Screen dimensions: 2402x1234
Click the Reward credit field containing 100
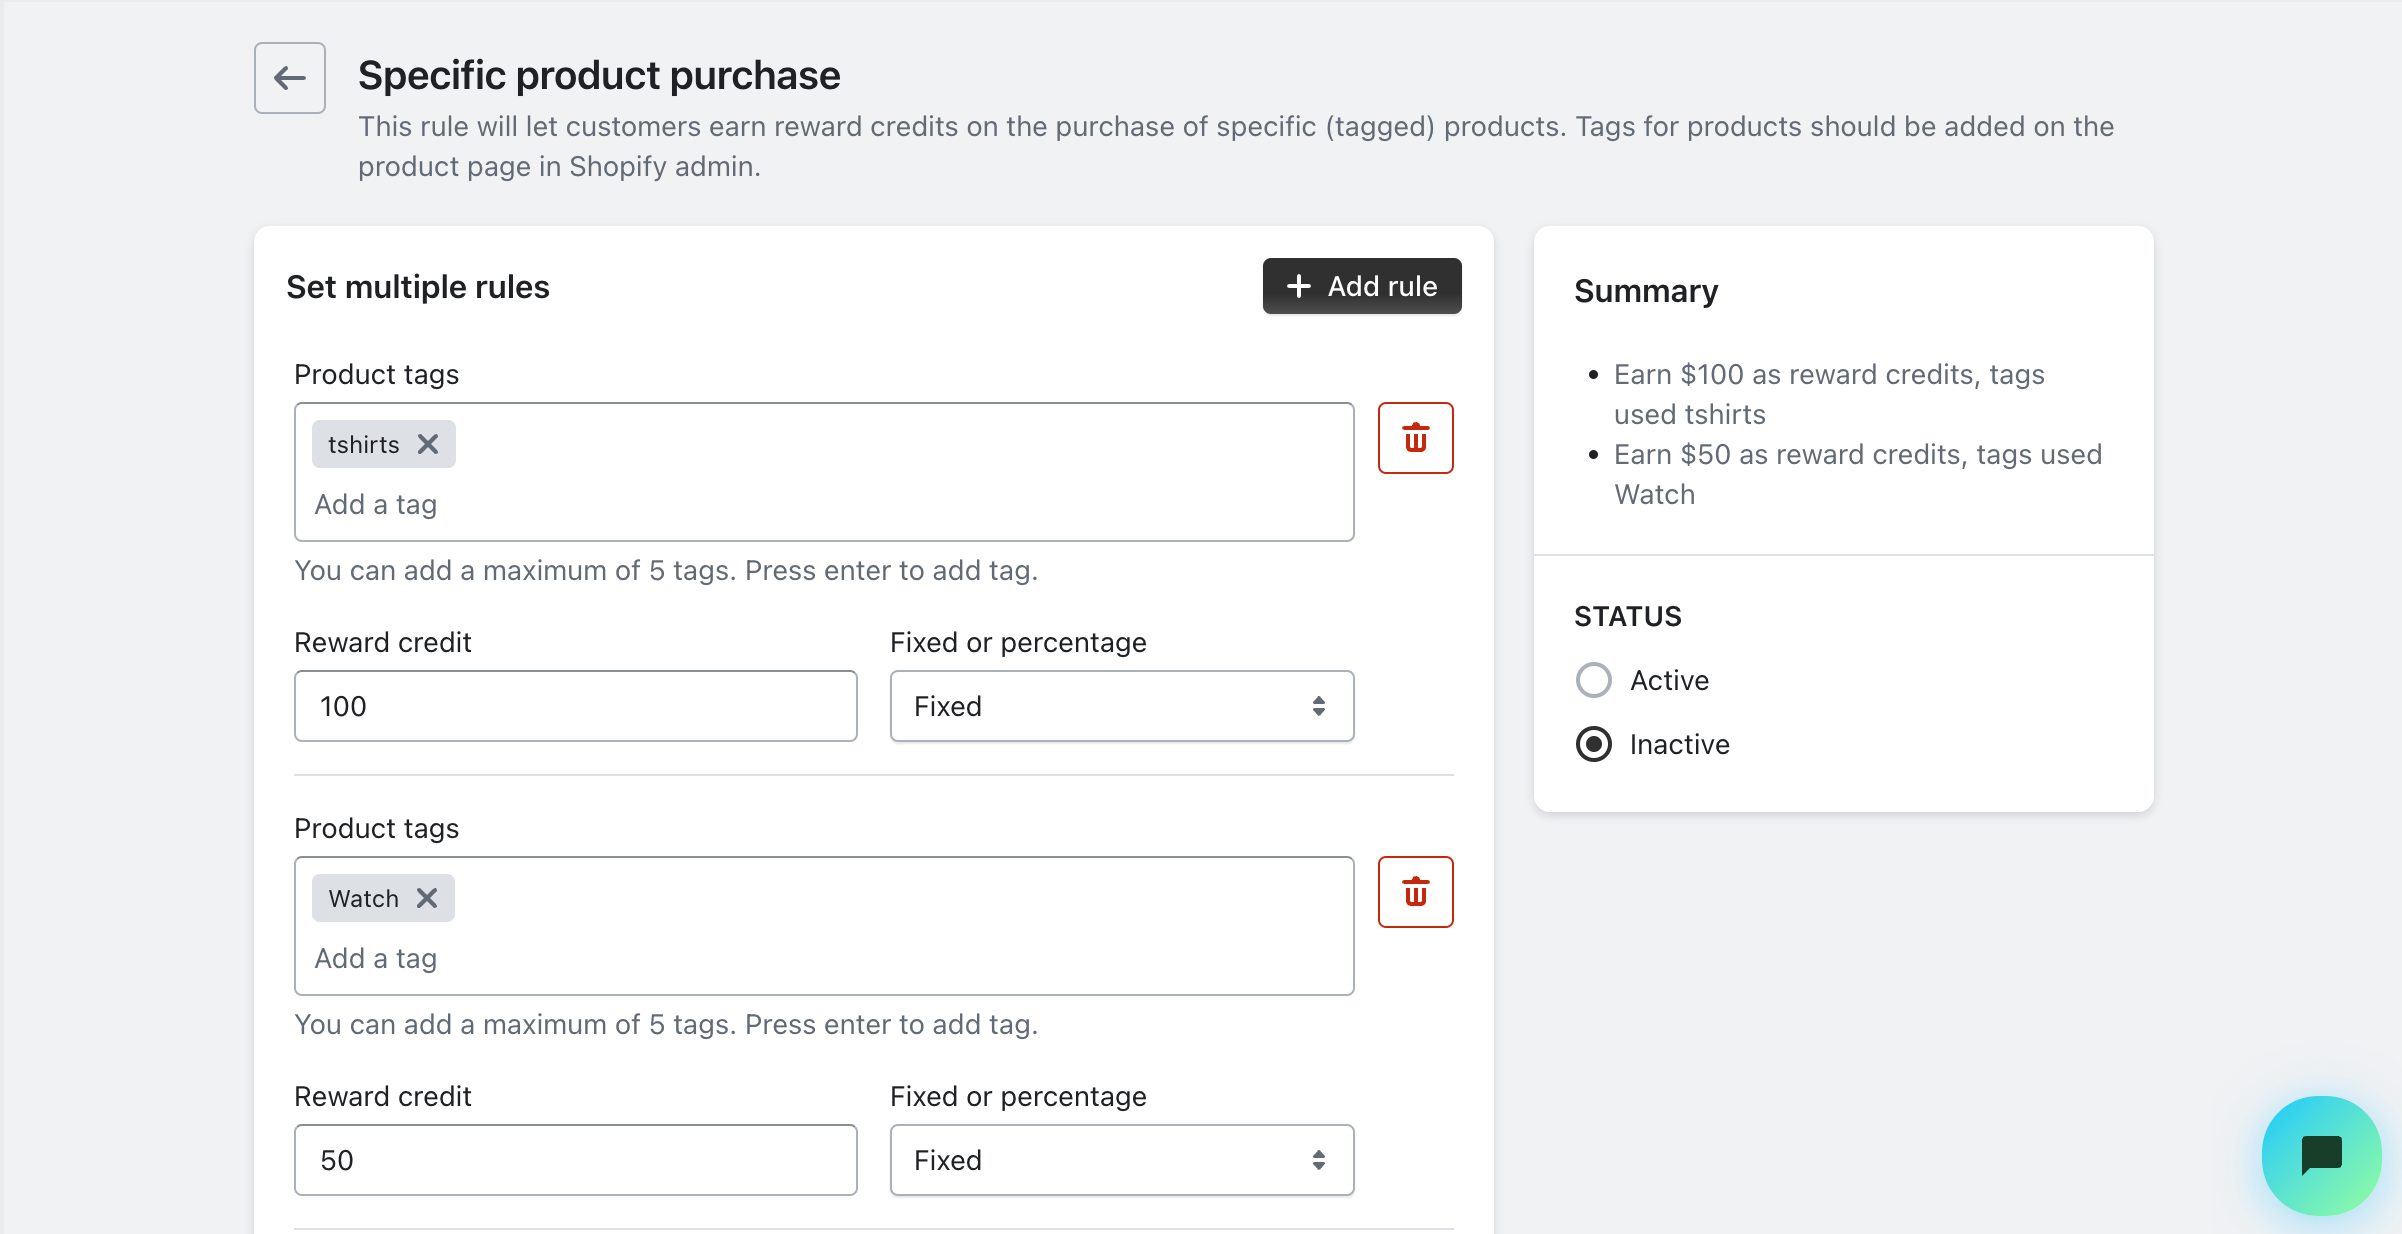575,706
